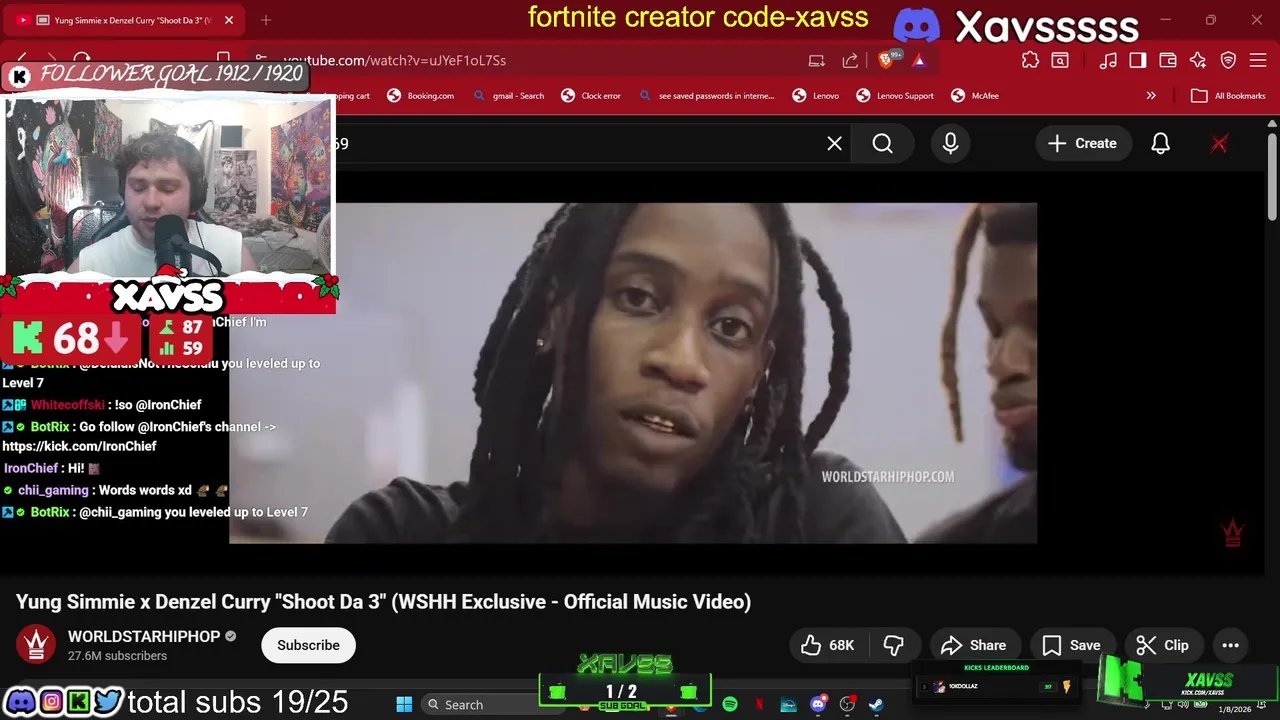1280x720 pixels.
Task: Click the 1/8/2026 taskbar date
Action: click(x=1235, y=709)
